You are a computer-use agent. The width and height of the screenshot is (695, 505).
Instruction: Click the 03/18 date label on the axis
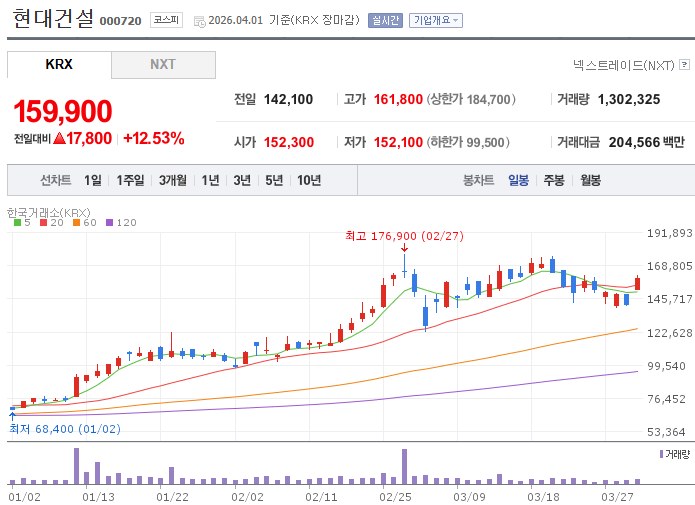click(x=543, y=497)
